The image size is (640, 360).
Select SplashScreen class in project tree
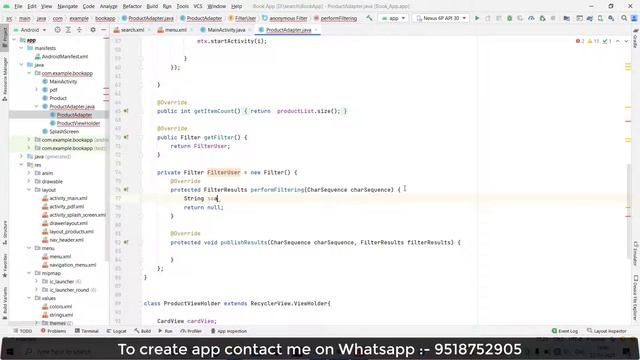click(x=60, y=131)
